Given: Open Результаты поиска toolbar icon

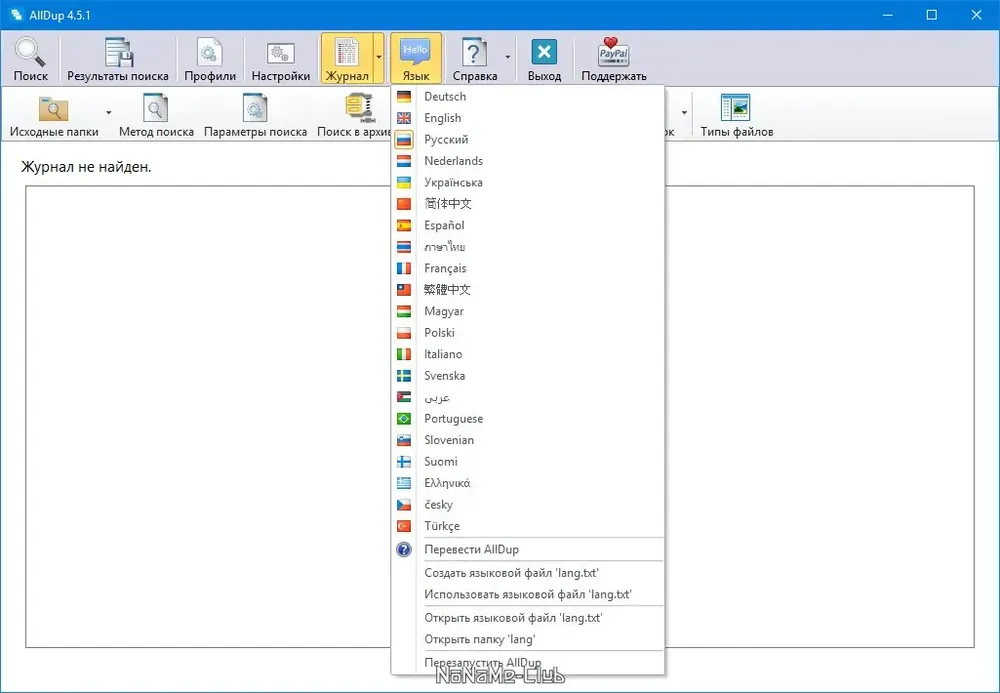Looking at the screenshot, I should (118, 52).
